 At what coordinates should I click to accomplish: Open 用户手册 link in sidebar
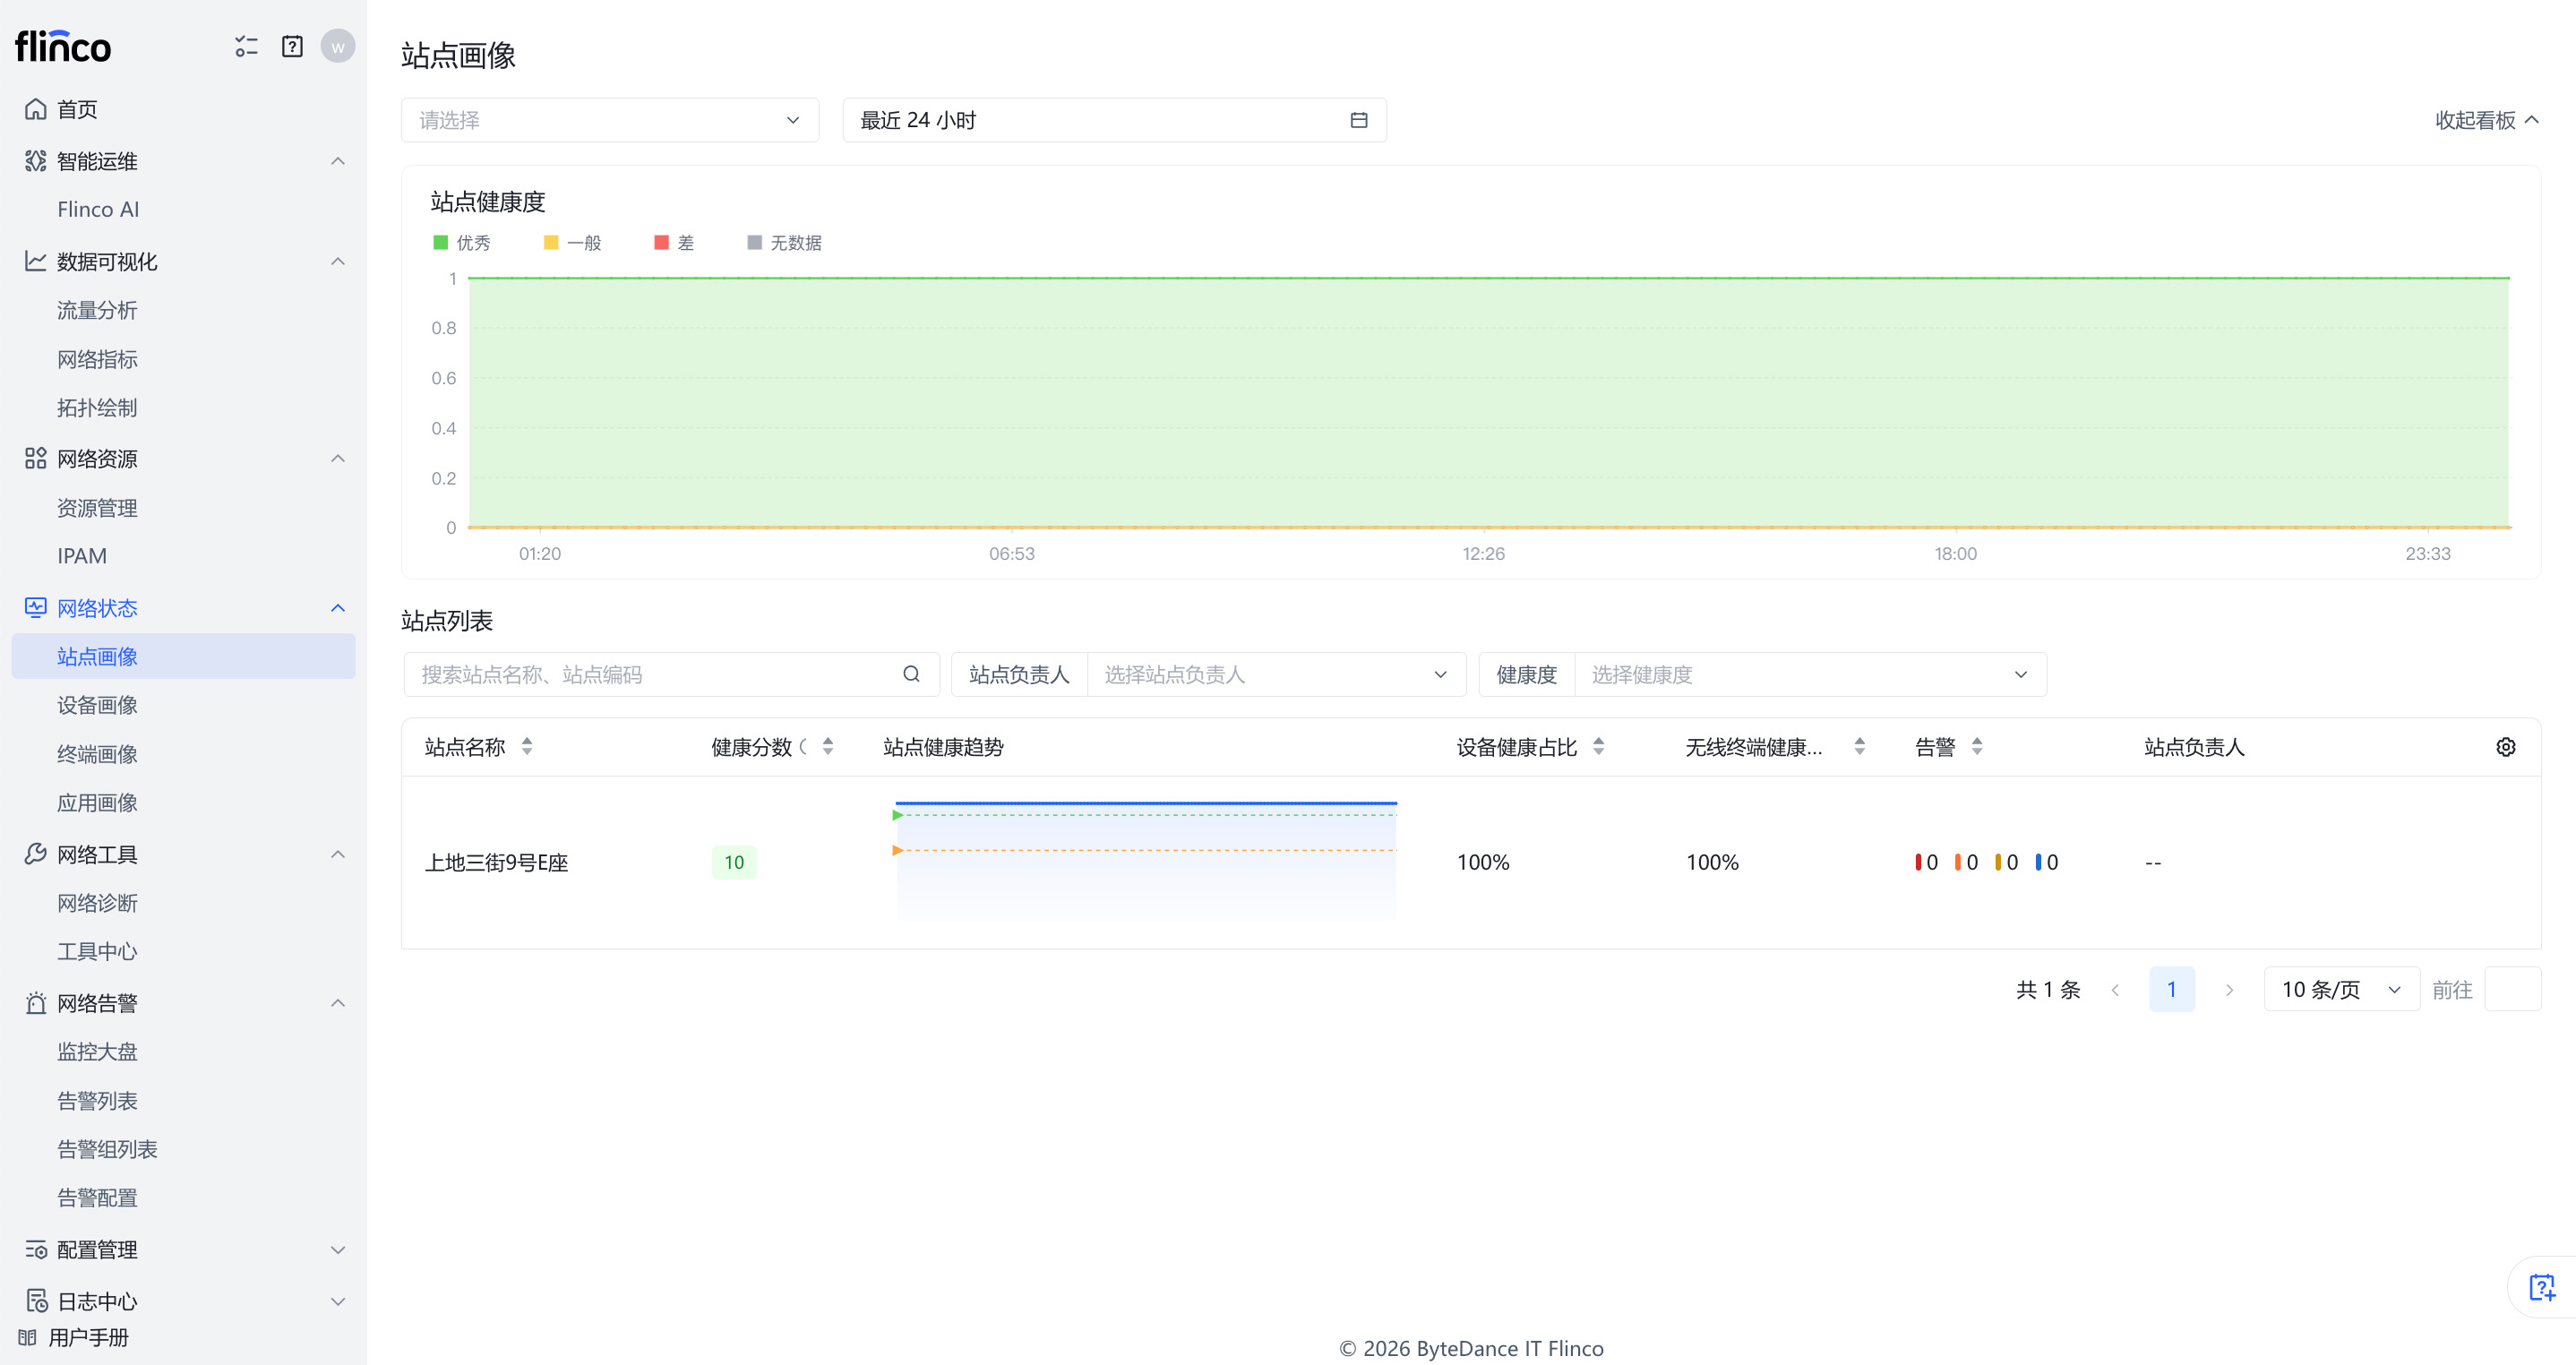[88, 1337]
